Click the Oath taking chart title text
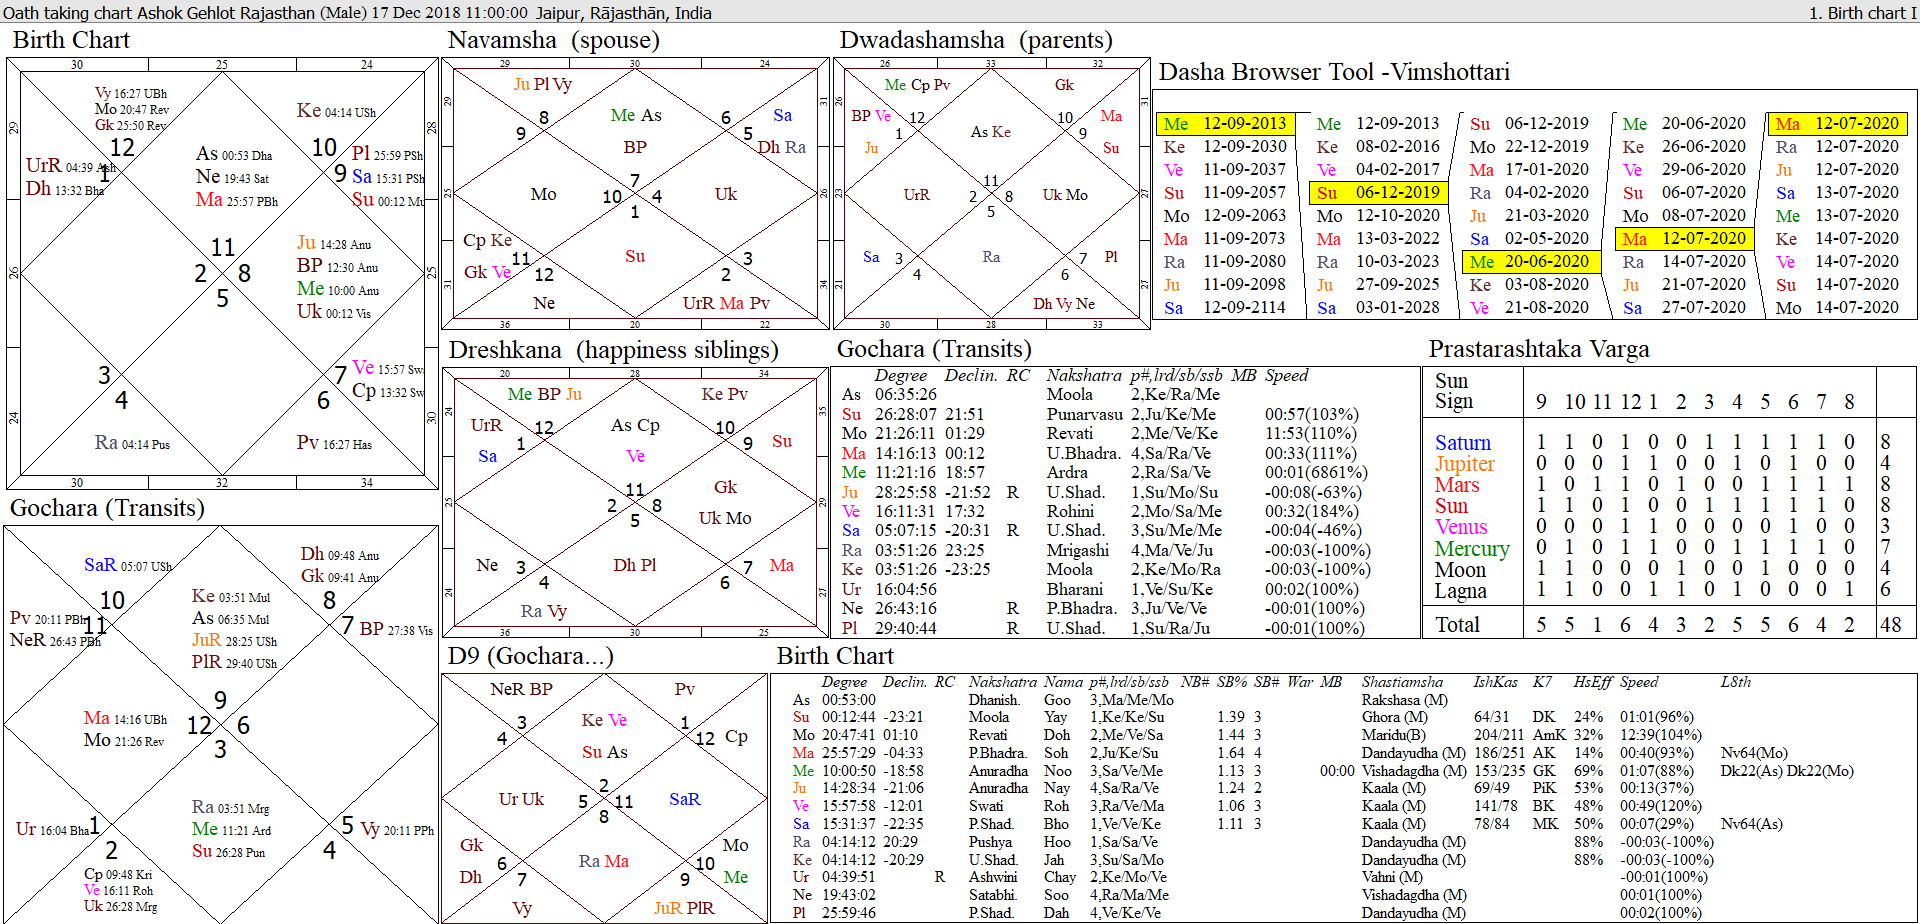Screen dimensions: 1920x924 pyautogui.click(x=357, y=13)
